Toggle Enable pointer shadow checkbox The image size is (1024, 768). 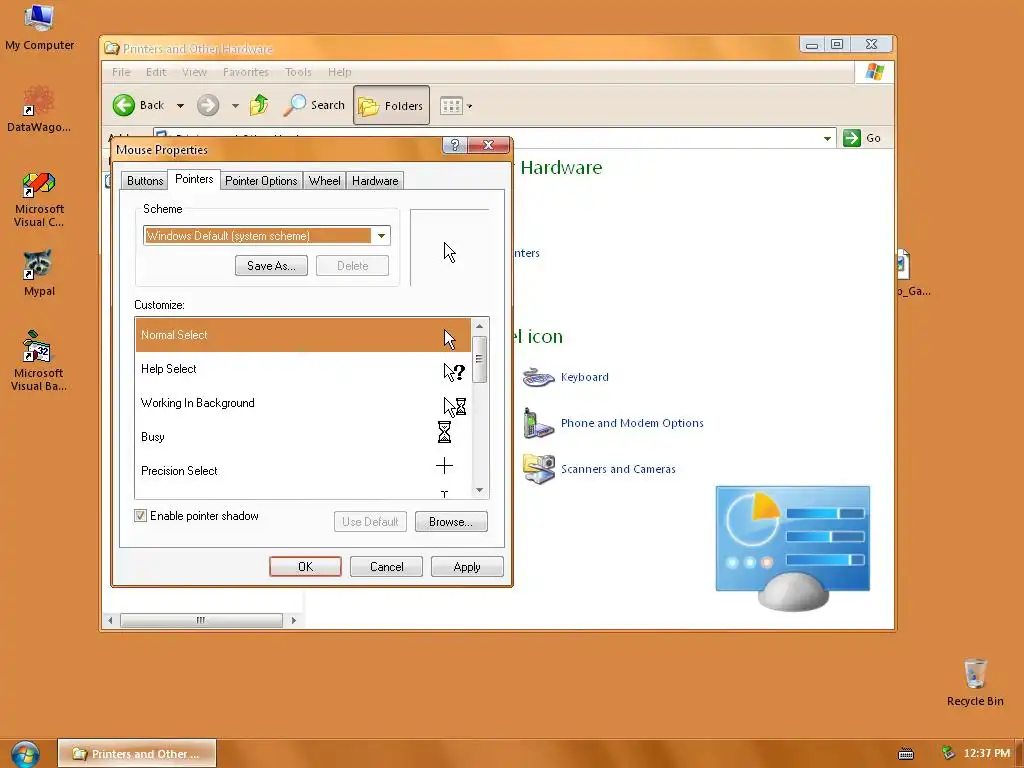click(x=140, y=516)
